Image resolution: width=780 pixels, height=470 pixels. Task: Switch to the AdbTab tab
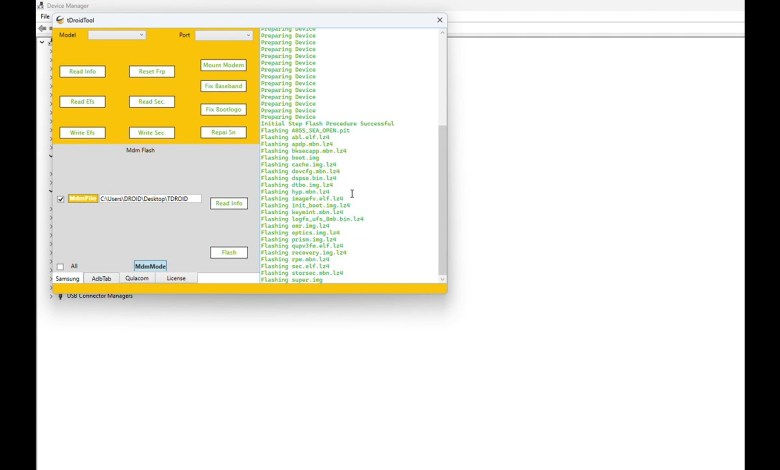pyautogui.click(x=101, y=278)
